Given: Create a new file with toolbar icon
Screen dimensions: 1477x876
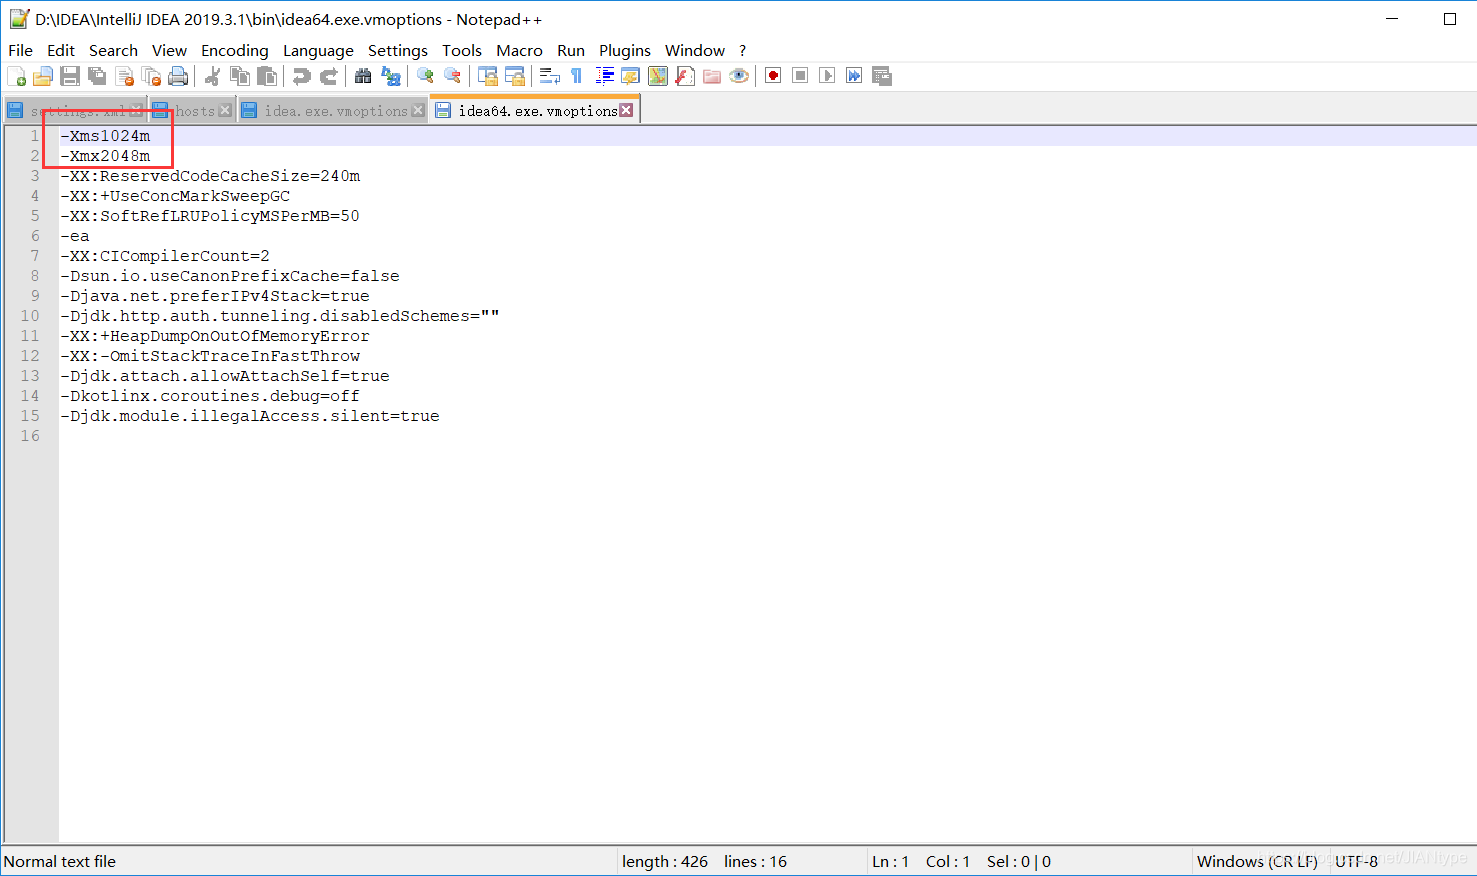Looking at the screenshot, I should pos(16,76).
